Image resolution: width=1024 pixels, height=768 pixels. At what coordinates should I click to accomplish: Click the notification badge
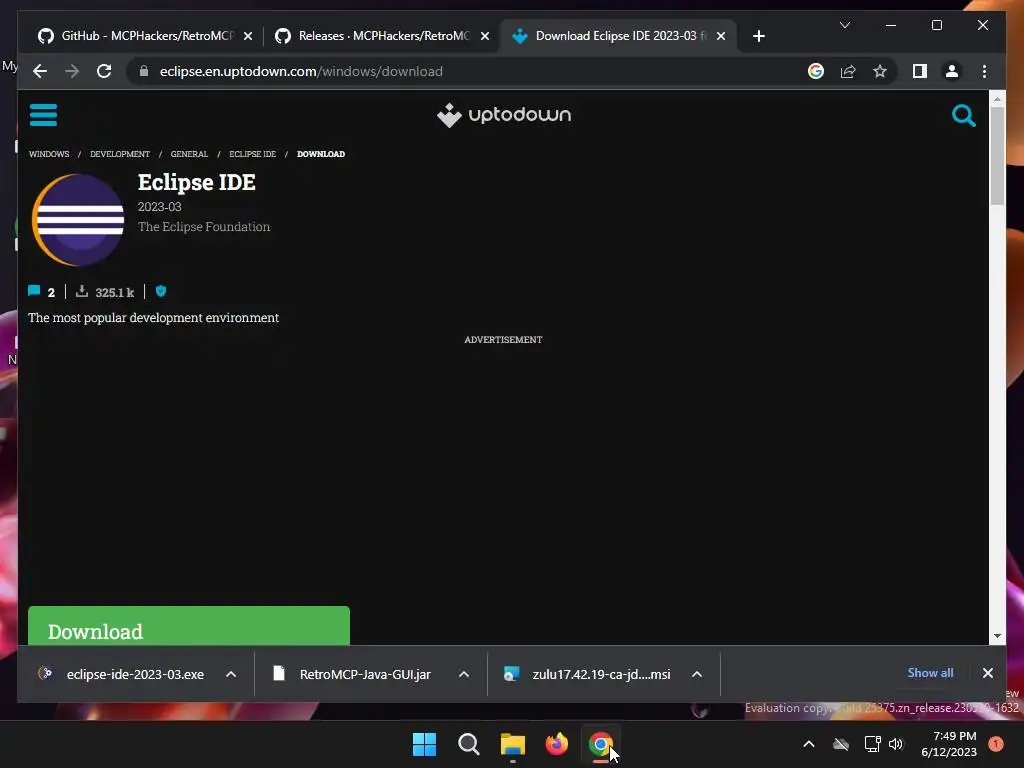point(996,744)
